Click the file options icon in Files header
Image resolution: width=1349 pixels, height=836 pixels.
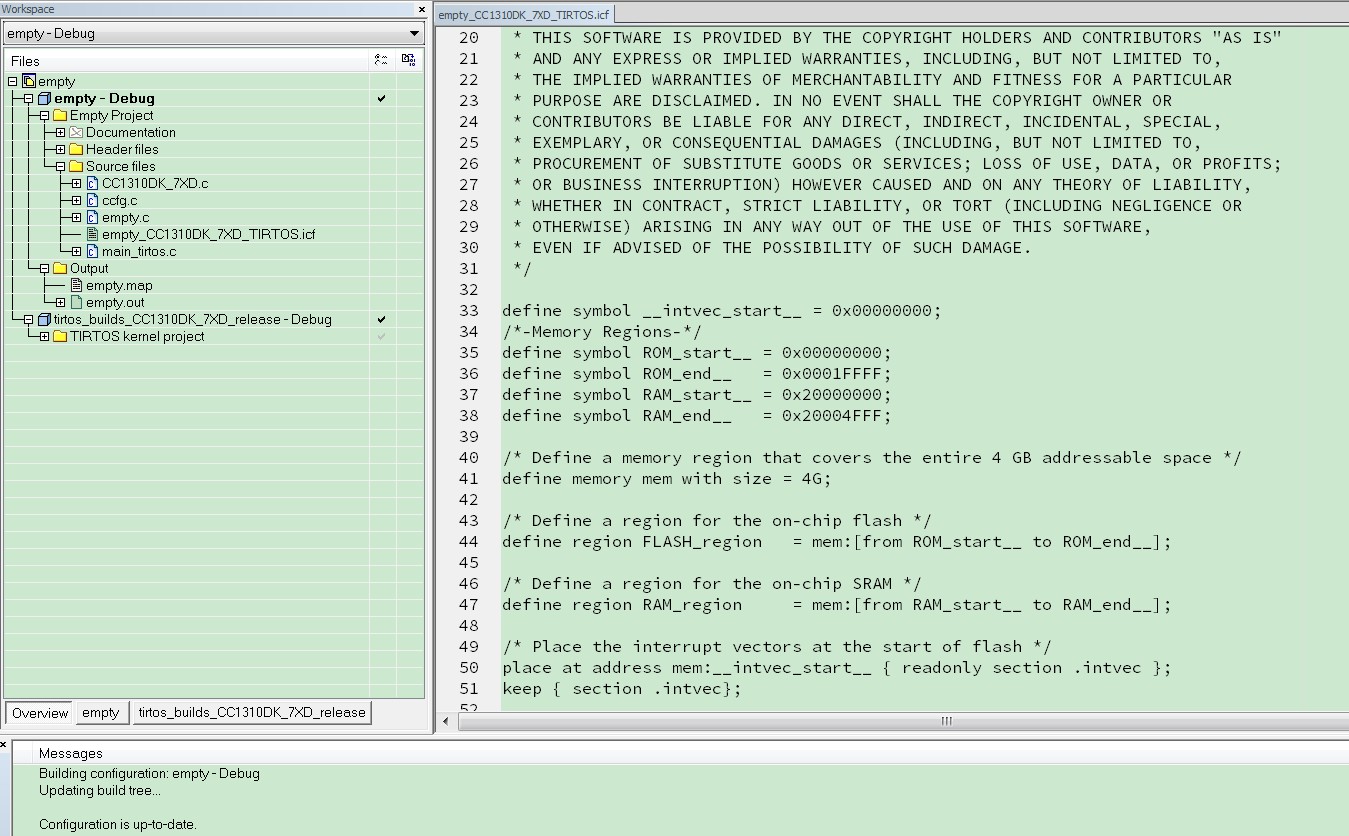click(x=407, y=60)
